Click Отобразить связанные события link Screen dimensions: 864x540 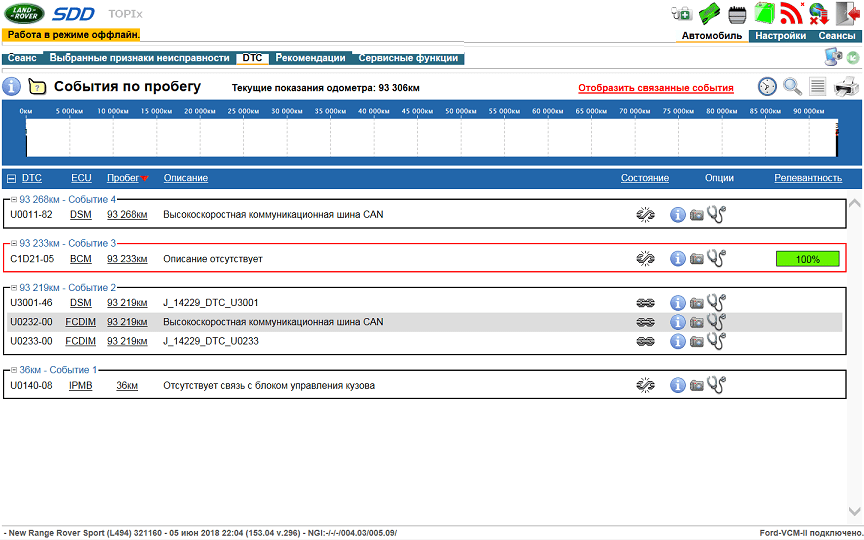[x=656, y=88]
